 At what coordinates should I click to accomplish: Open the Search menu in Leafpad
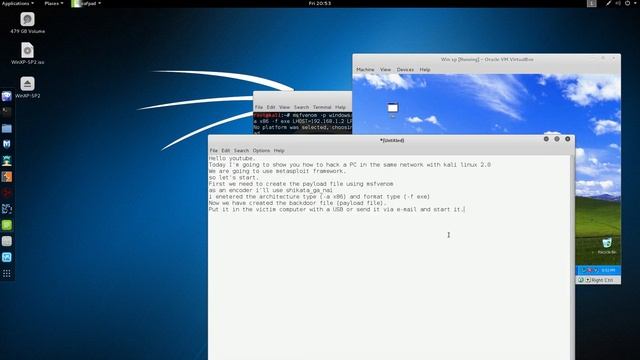tap(241, 151)
